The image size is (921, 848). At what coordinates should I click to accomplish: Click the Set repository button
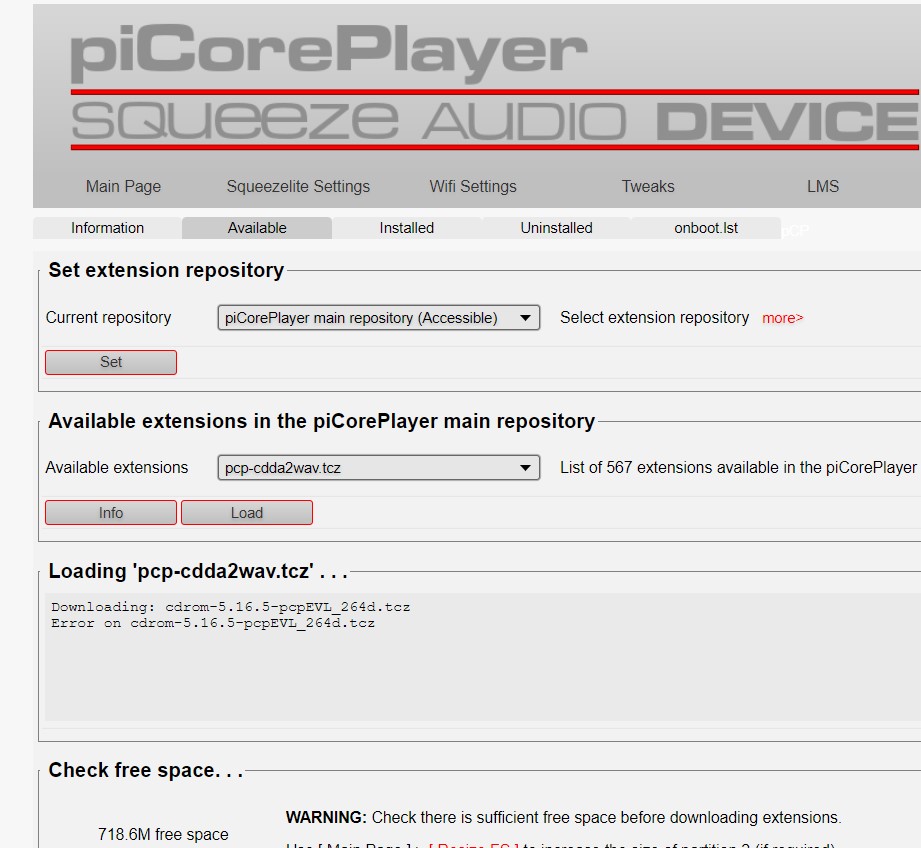pos(111,362)
